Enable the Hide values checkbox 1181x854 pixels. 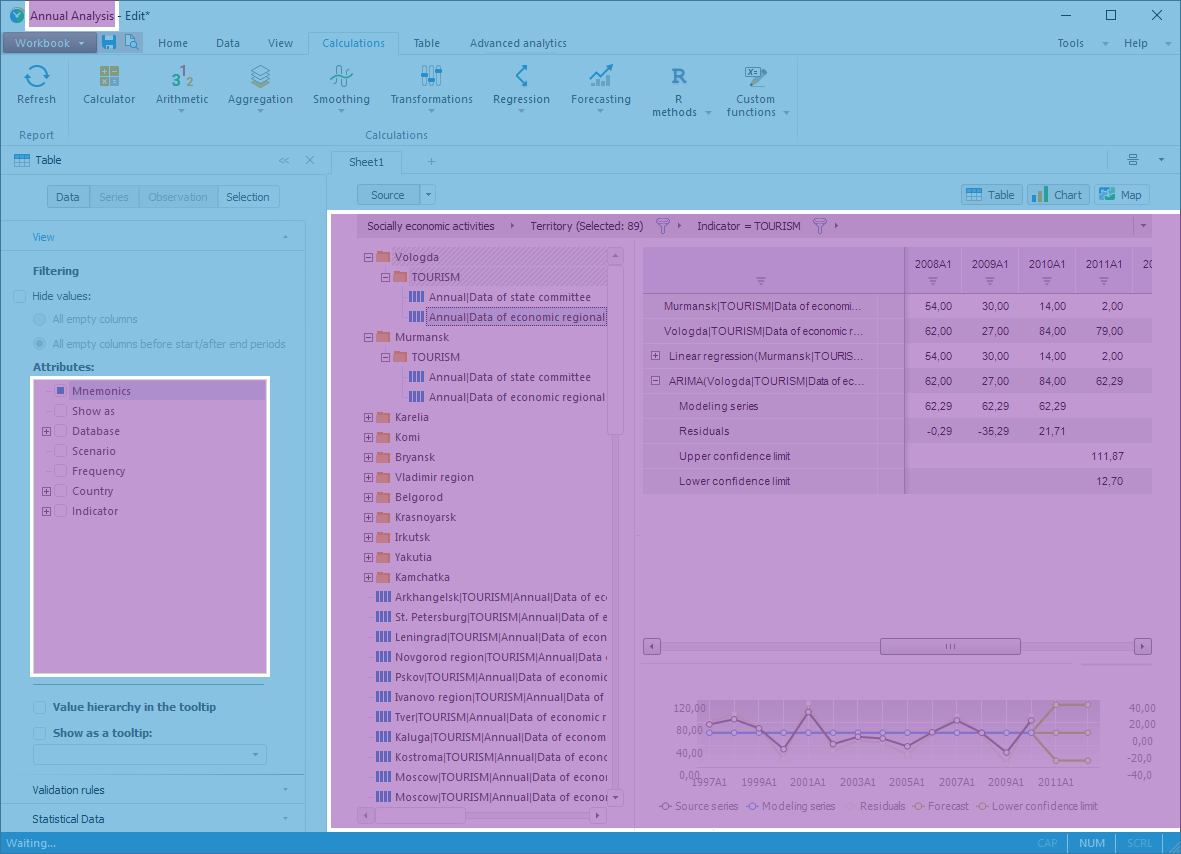pyautogui.click(x=20, y=296)
